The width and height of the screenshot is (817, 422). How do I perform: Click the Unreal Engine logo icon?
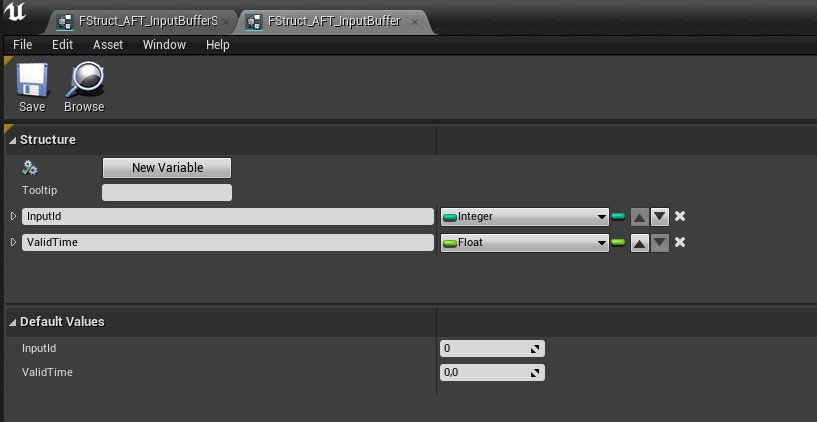(14, 11)
